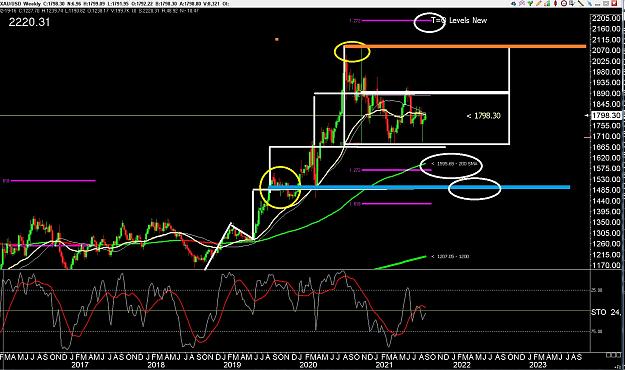Click the 1980.00 price axis label

coord(606,72)
